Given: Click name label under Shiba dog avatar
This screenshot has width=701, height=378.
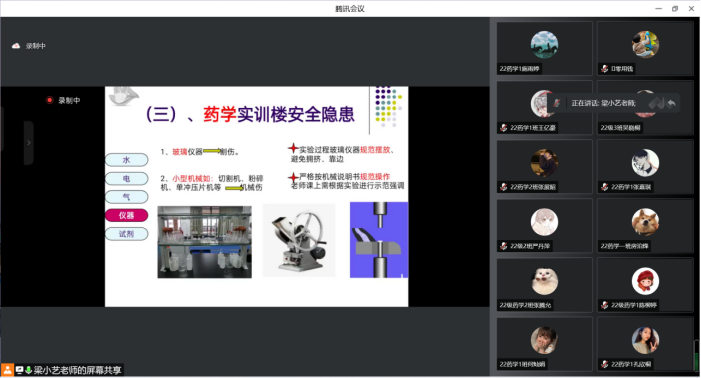Looking at the screenshot, I should click(x=625, y=246).
